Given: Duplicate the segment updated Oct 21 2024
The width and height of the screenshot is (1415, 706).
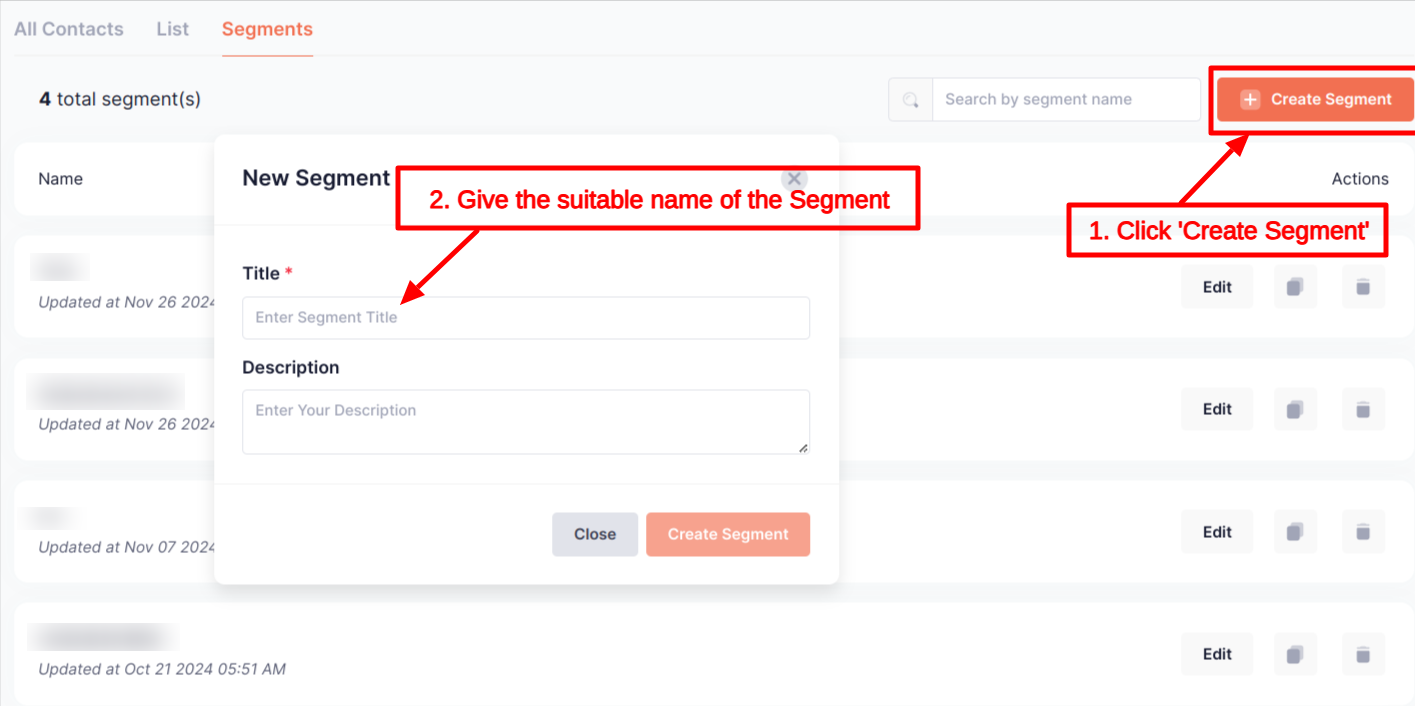Looking at the screenshot, I should coord(1295,654).
